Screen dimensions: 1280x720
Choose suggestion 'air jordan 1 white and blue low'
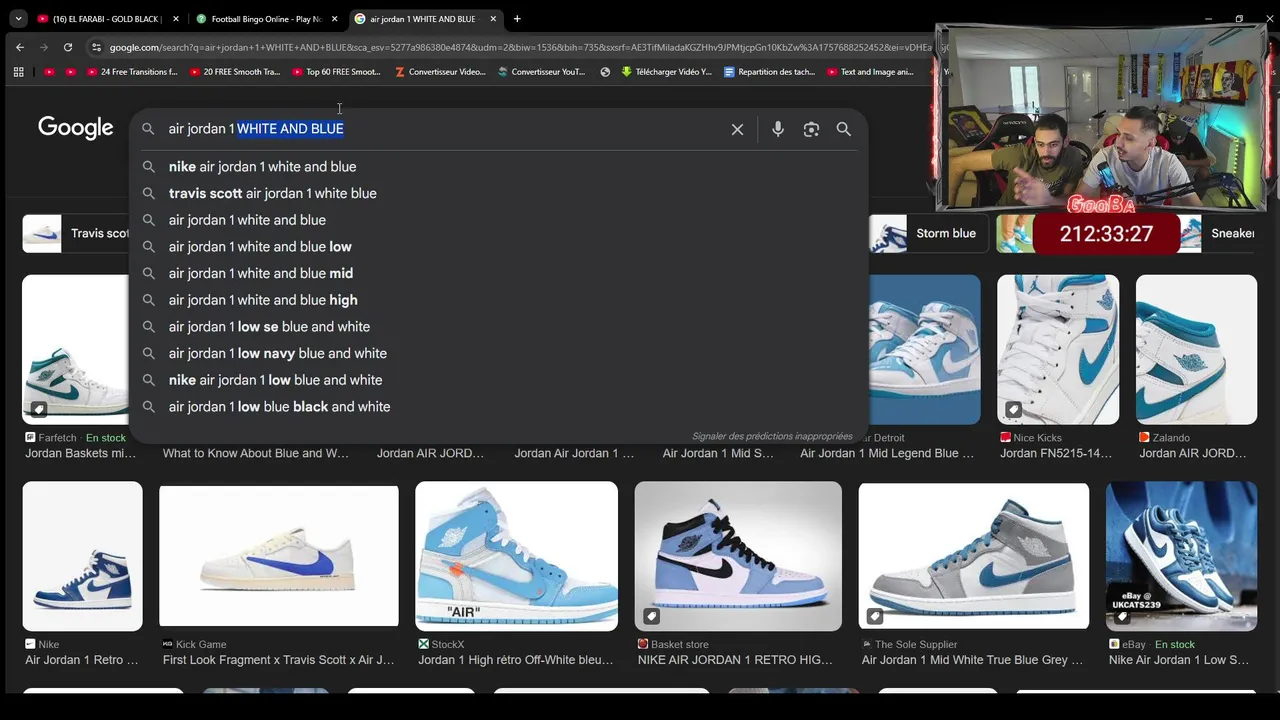click(x=498, y=247)
